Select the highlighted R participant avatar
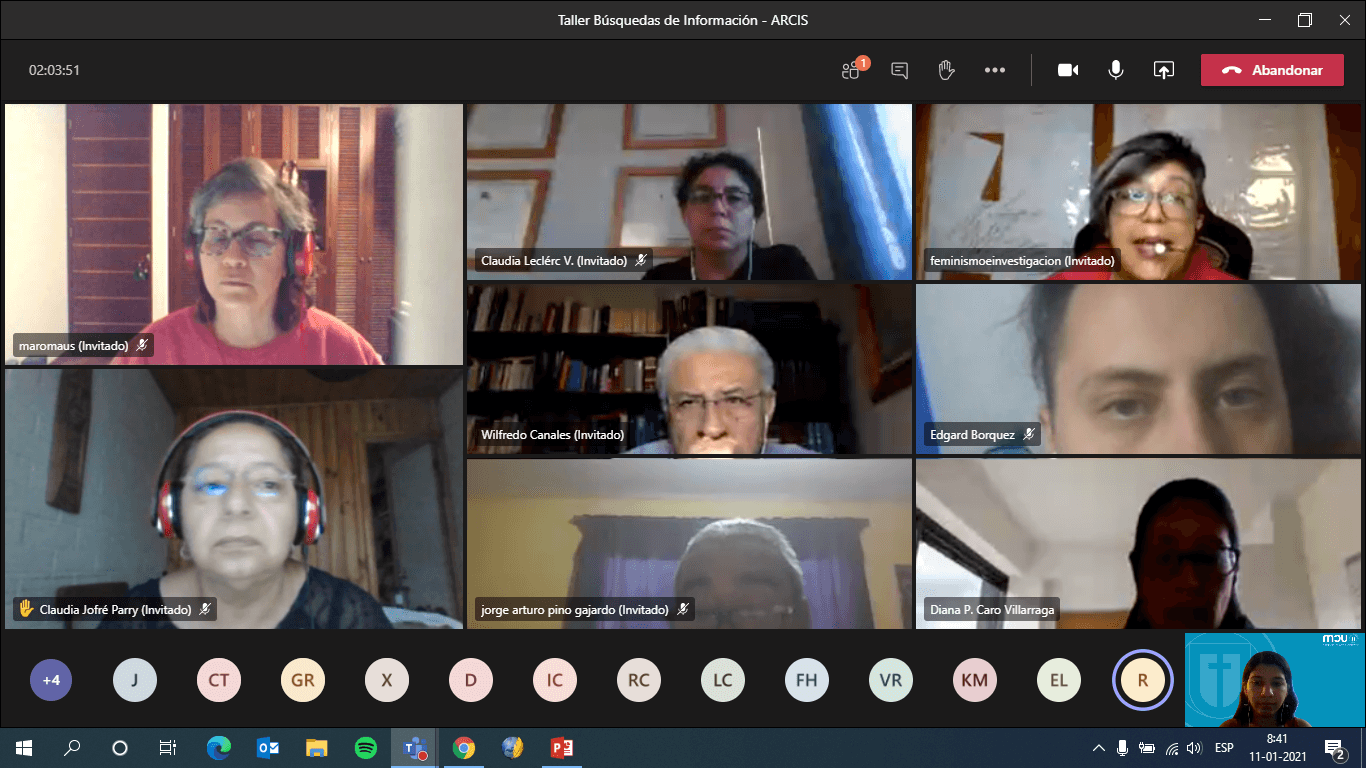 pos(1142,680)
